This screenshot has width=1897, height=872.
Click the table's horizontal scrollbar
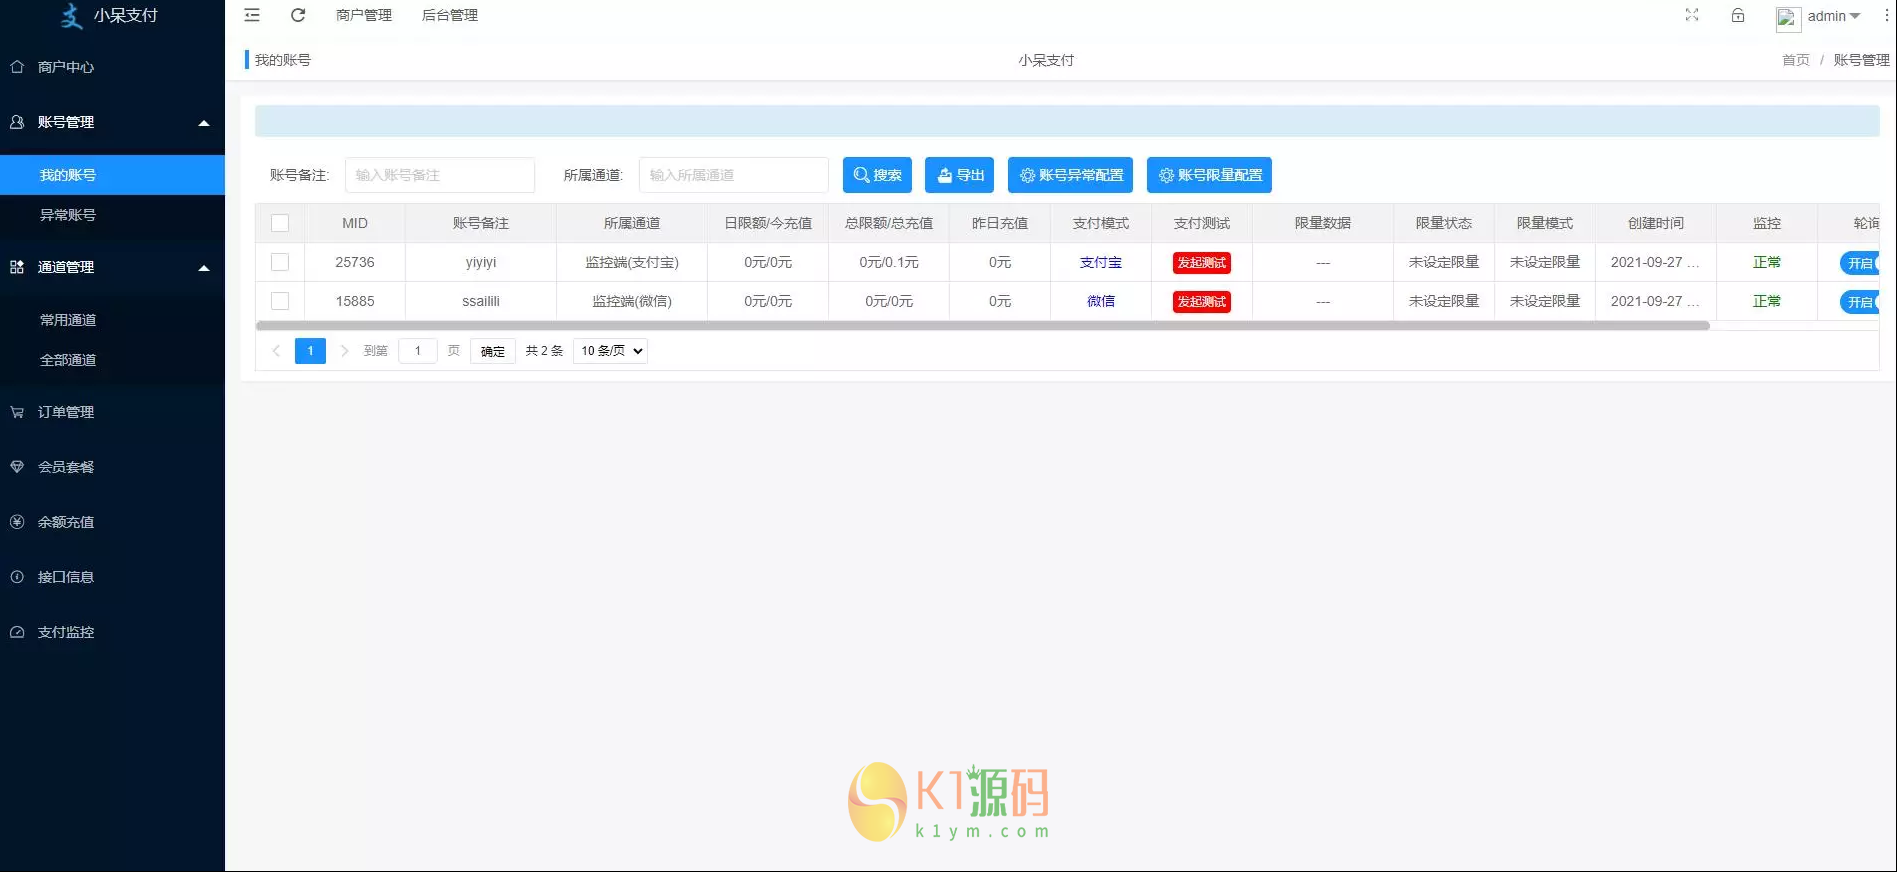[x=983, y=326]
